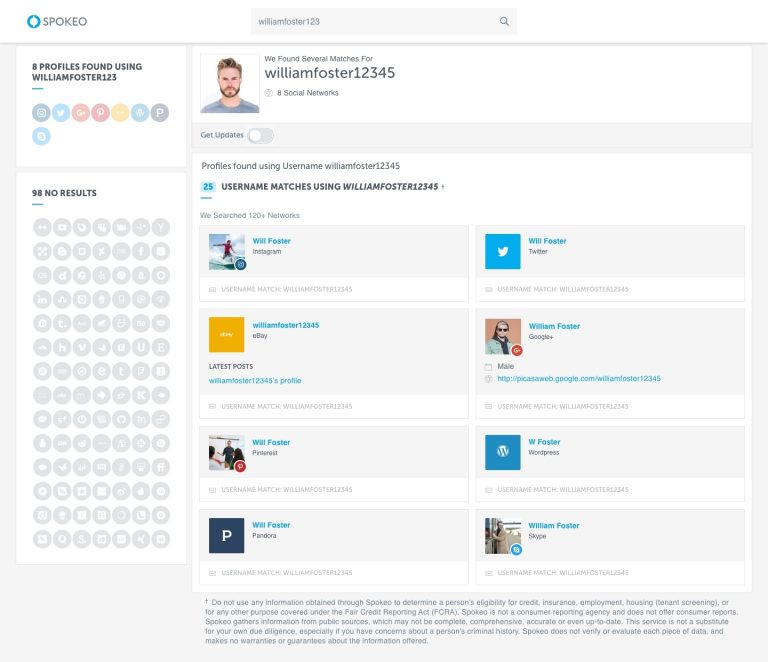
Task: Toggle the Get Updates switch
Action: [260, 135]
